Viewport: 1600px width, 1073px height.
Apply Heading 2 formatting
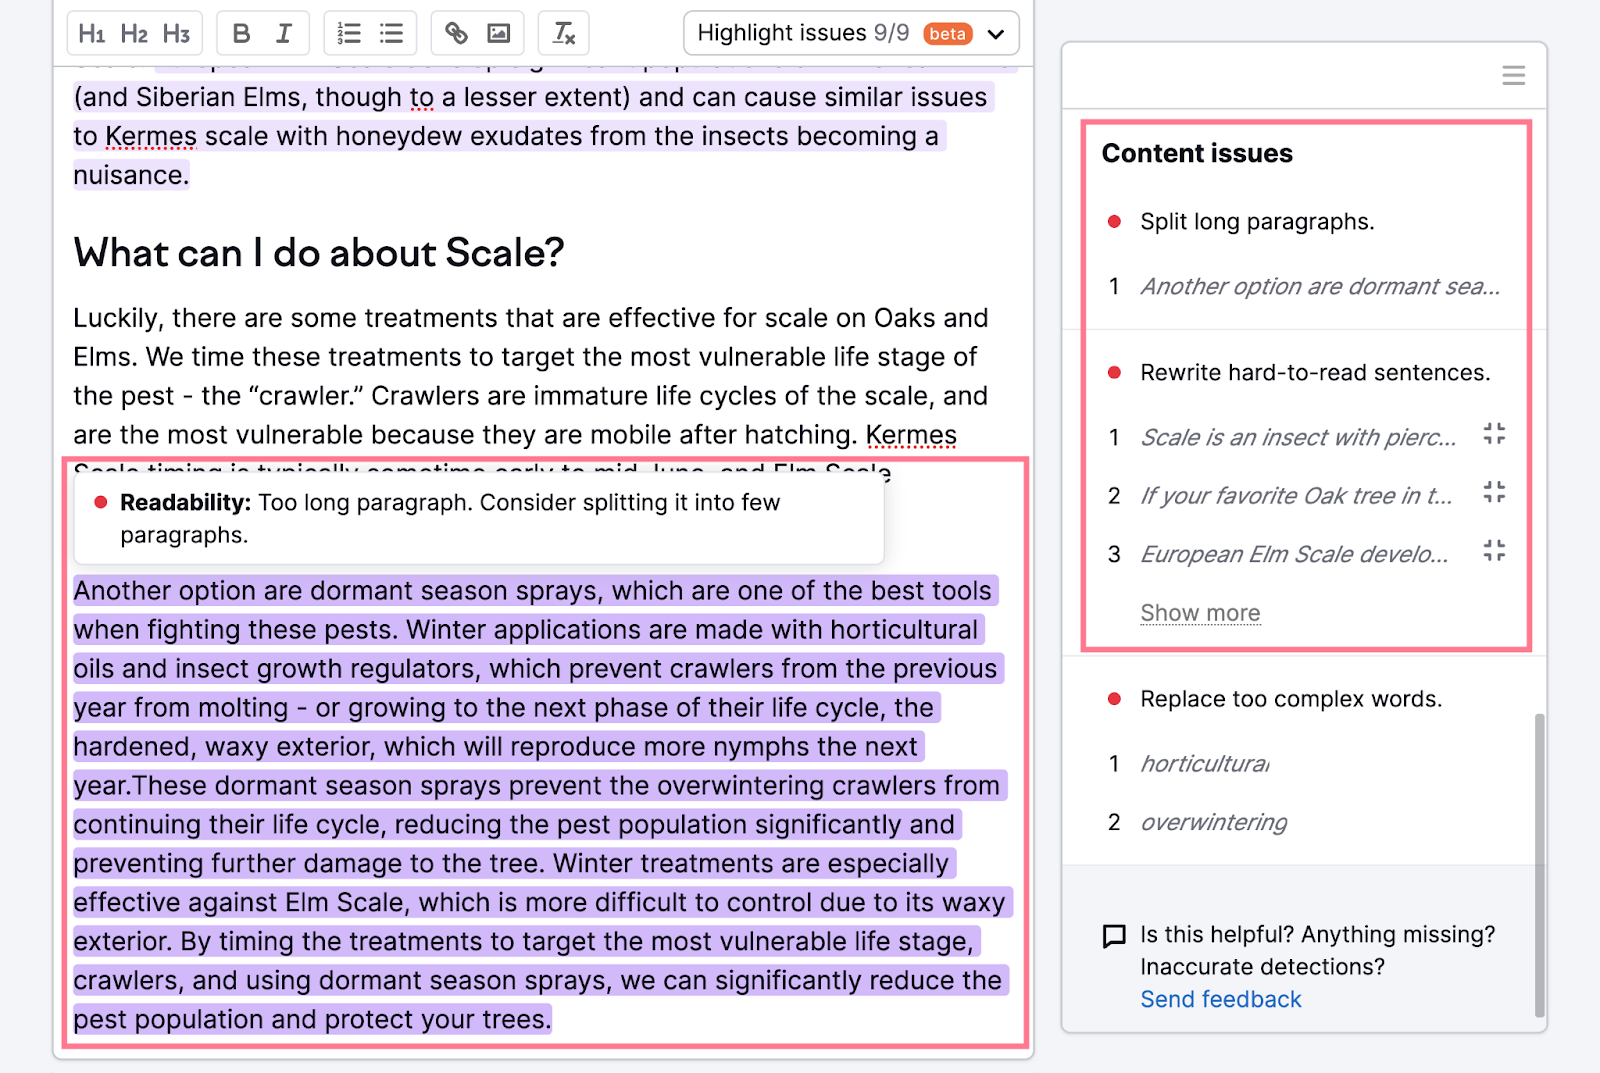[134, 34]
